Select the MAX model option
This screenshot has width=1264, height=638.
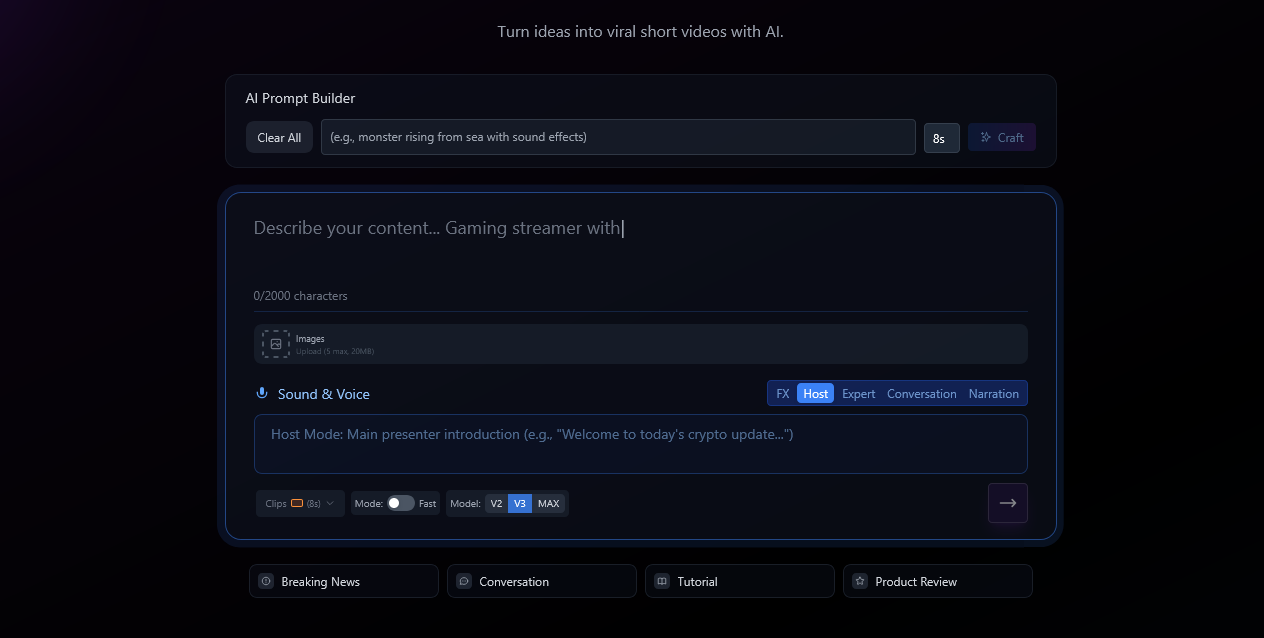(548, 503)
